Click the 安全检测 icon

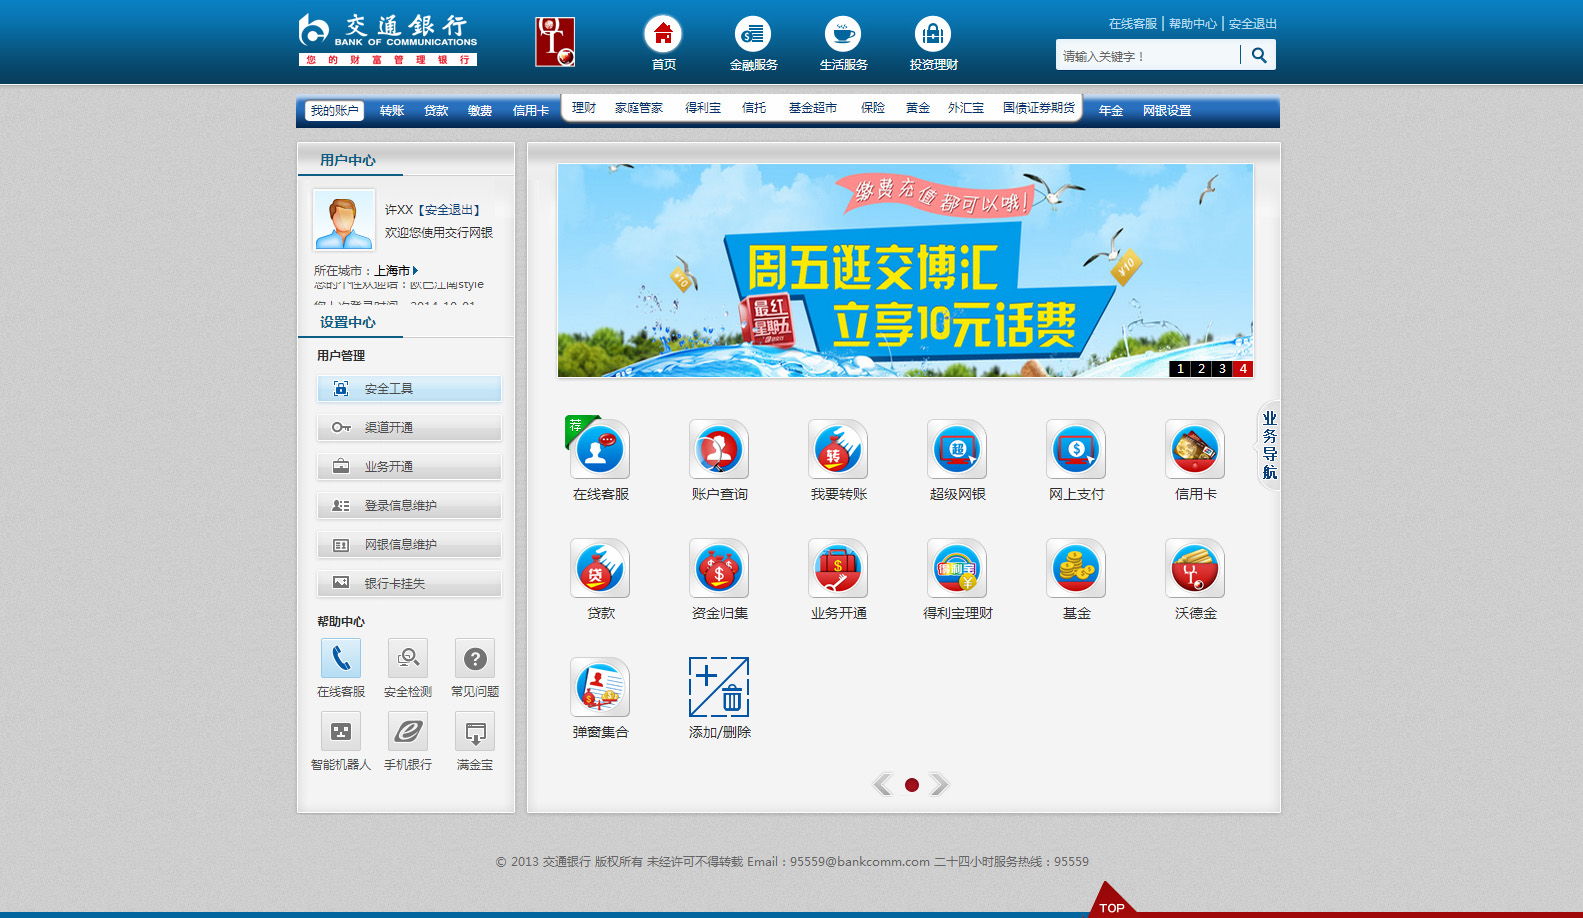coord(408,658)
